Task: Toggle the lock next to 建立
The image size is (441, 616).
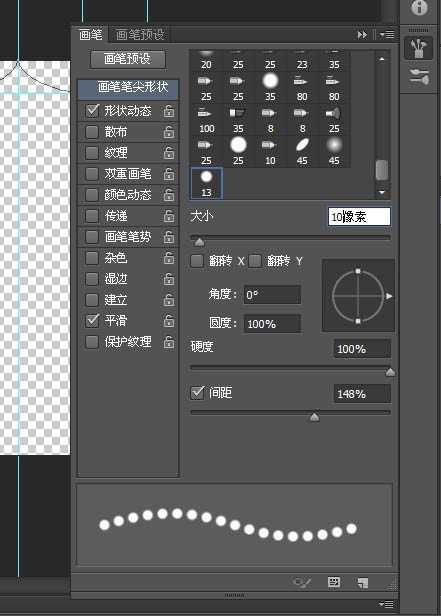Action: 169,300
